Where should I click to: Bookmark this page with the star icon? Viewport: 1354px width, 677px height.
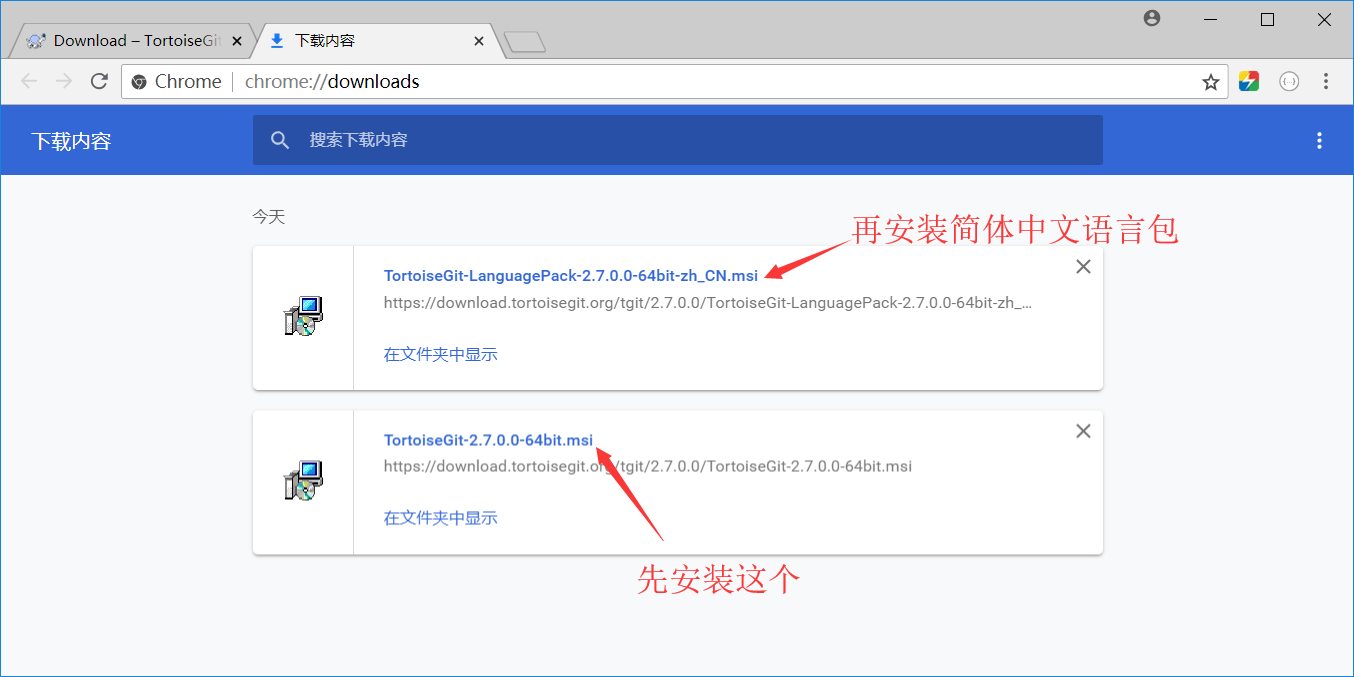(x=1210, y=82)
